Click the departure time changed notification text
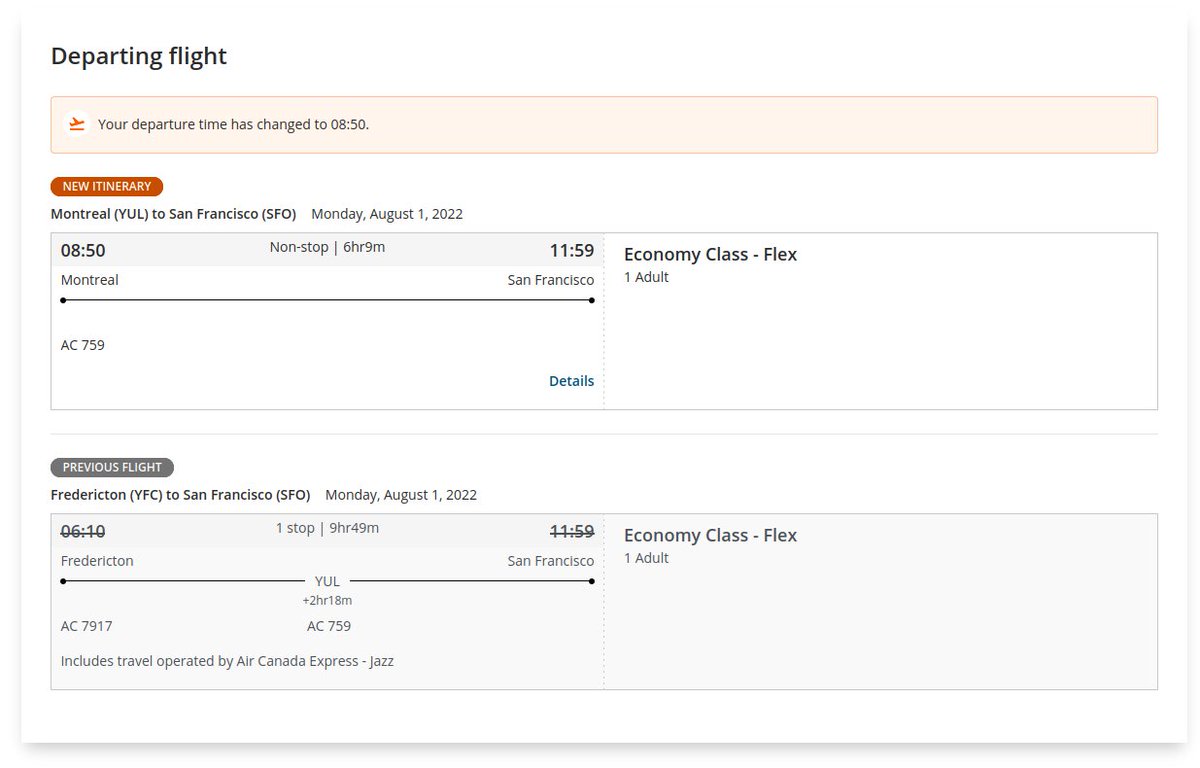The width and height of the screenshot is (1200, 768). (234, 125)
